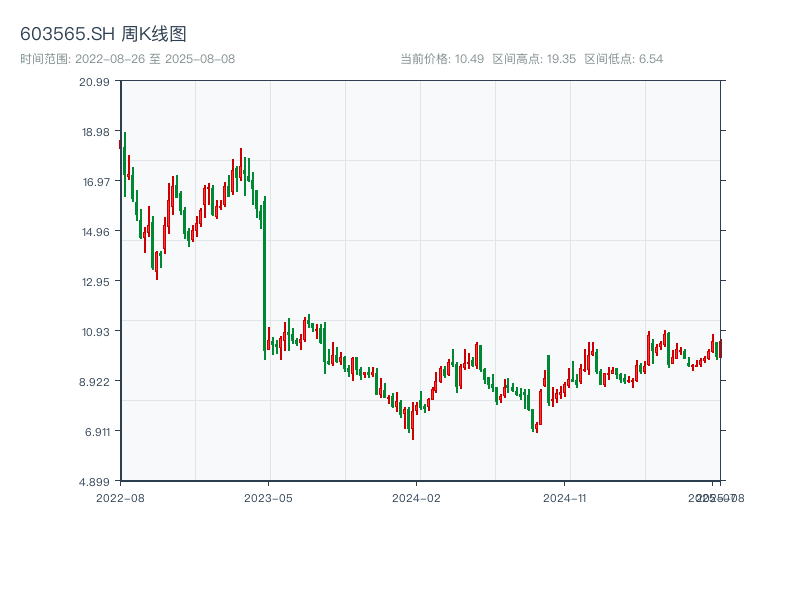
Task: Click the 603565.SH 周K线图 chart title
Action: [103, 35]
